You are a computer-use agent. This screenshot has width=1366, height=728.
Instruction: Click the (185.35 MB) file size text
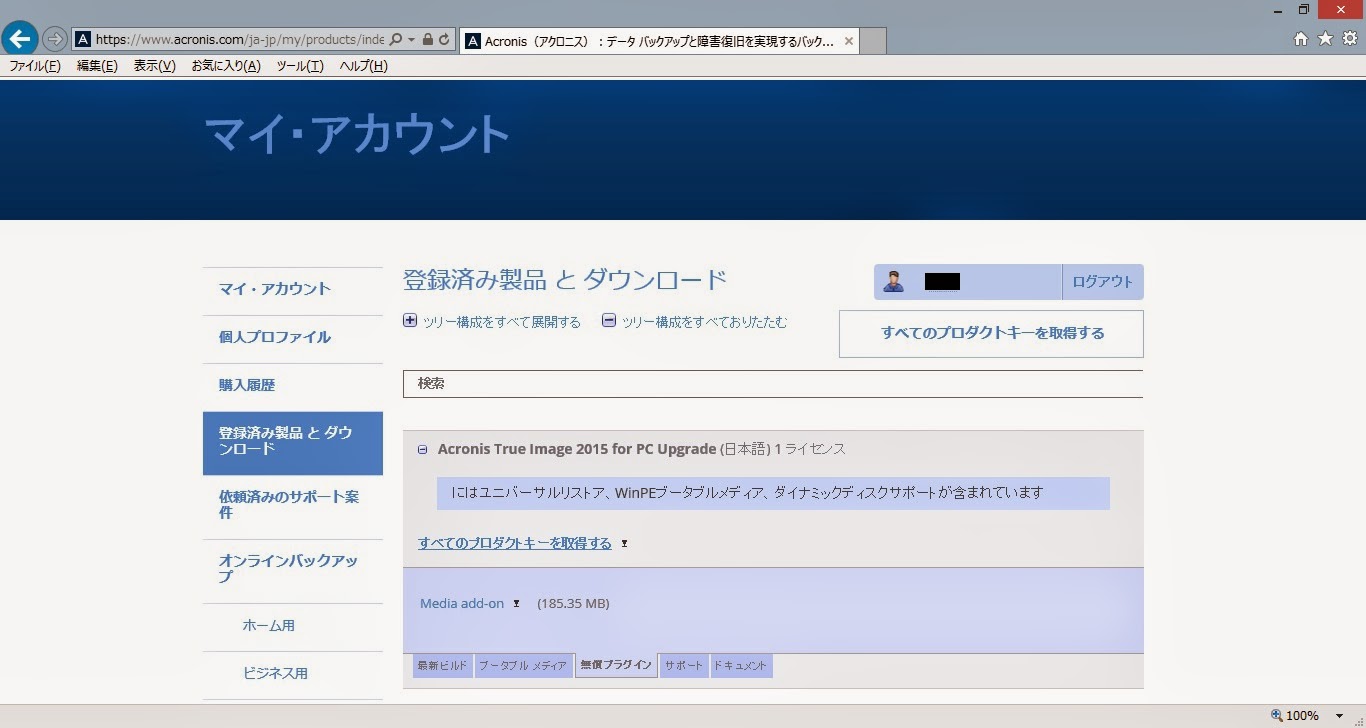[573, 604]
